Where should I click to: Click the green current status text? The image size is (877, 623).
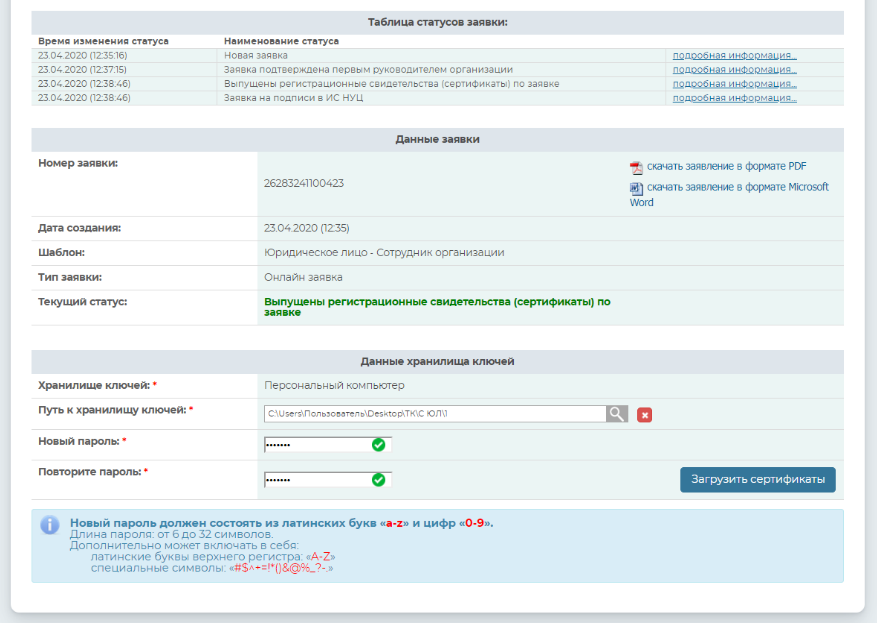pyautogui.click(x=437, y=306)
